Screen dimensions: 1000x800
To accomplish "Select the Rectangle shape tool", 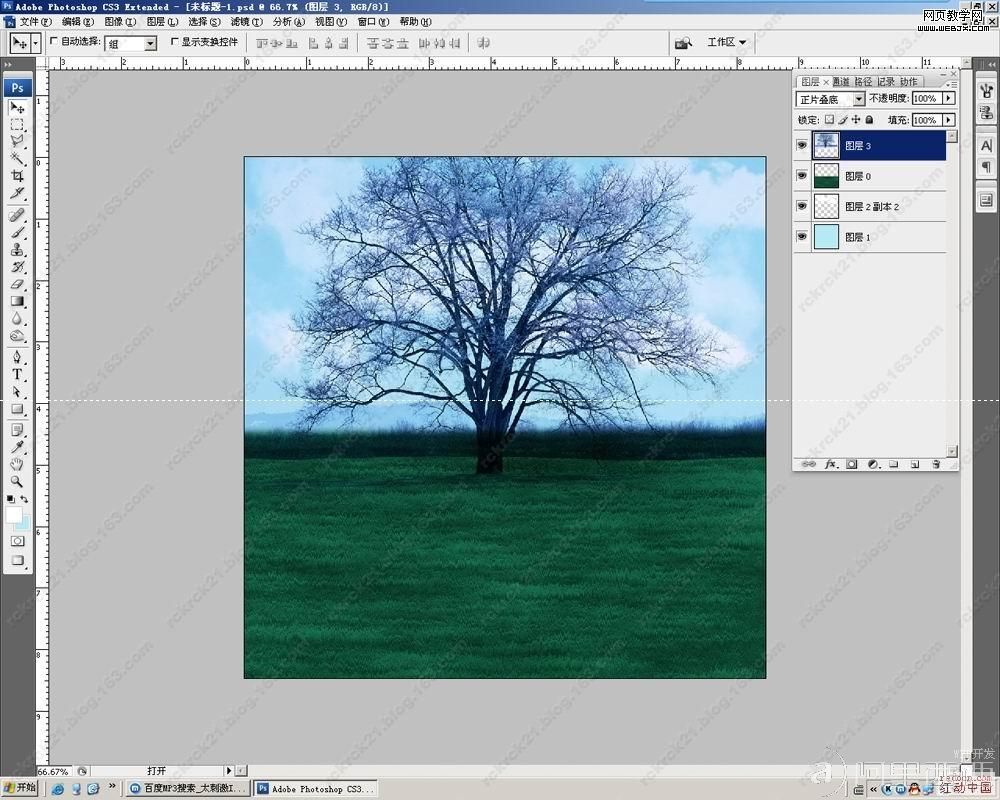I will point(17,409).
